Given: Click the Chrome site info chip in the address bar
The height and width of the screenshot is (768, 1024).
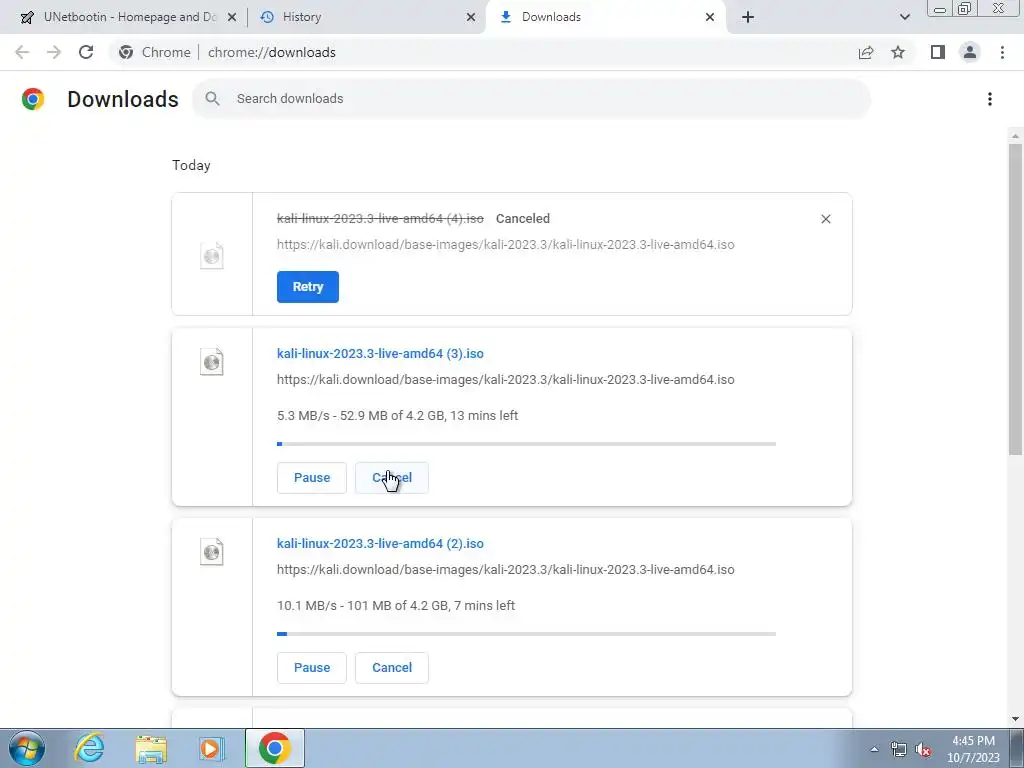Looking at the screenshot, I should click(155, 52).
